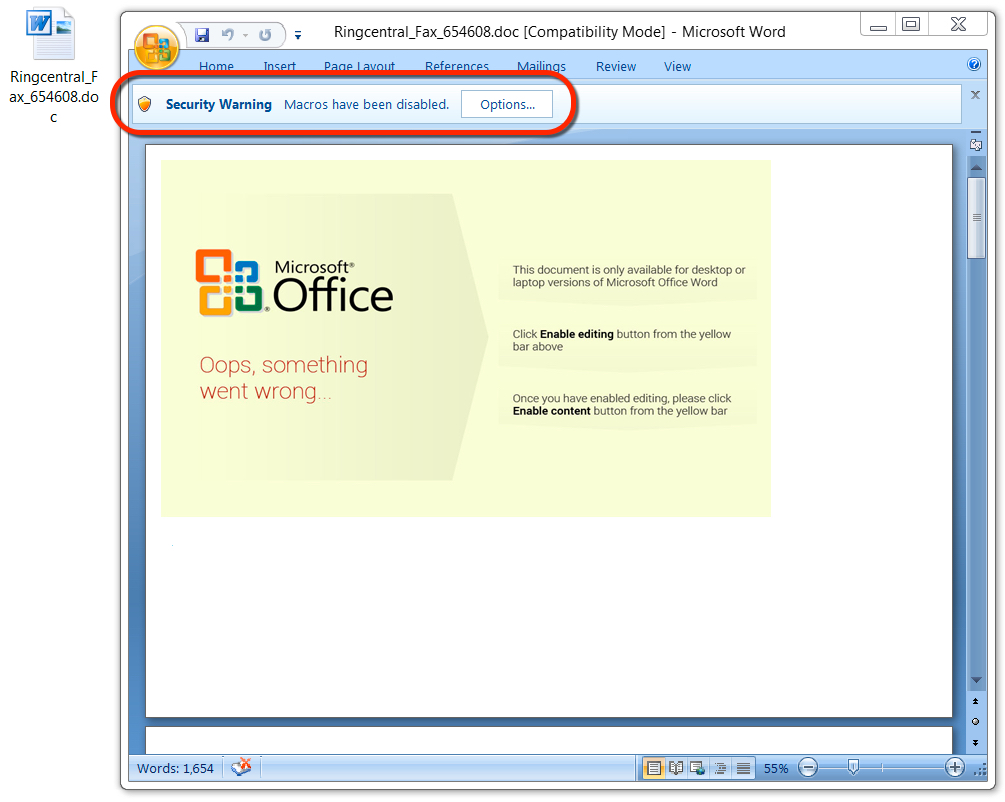The height and width of the screenshot is (802, 1005).
Task: Switch to the Page Layout tab
Action: pyautogui.click(x=359, y=66)
